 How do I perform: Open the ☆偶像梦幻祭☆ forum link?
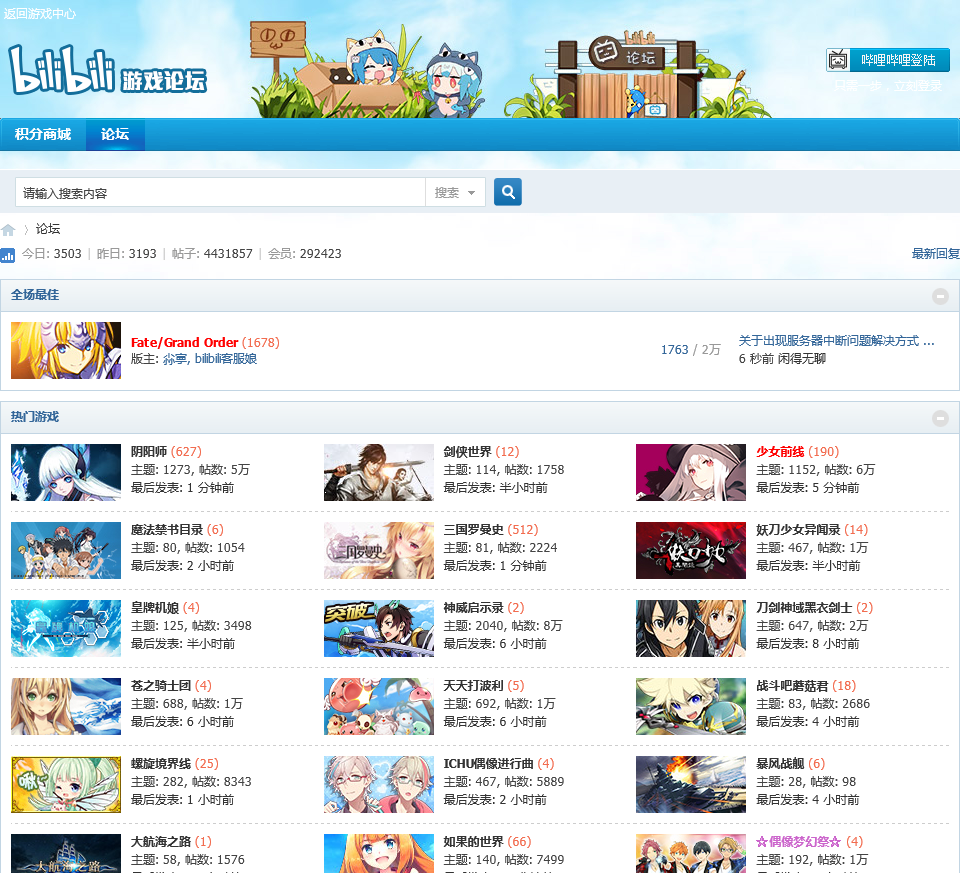[798, 841]
